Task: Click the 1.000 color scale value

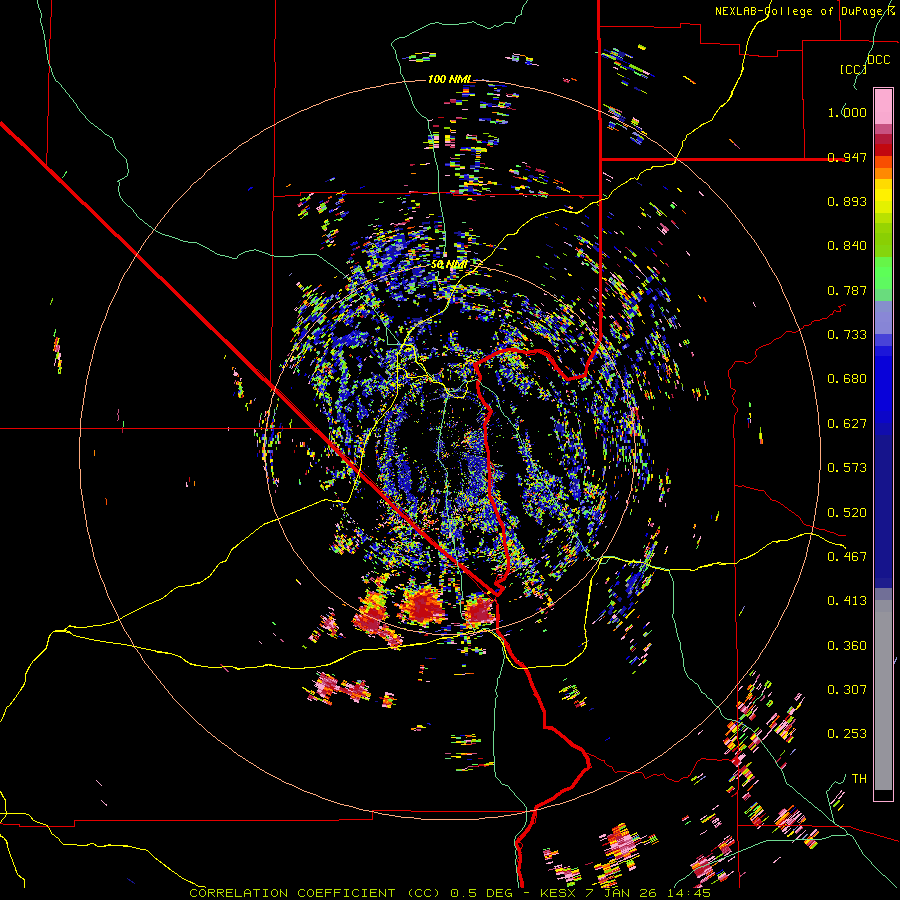Action: pyautogui.click(x=847, y=112)
